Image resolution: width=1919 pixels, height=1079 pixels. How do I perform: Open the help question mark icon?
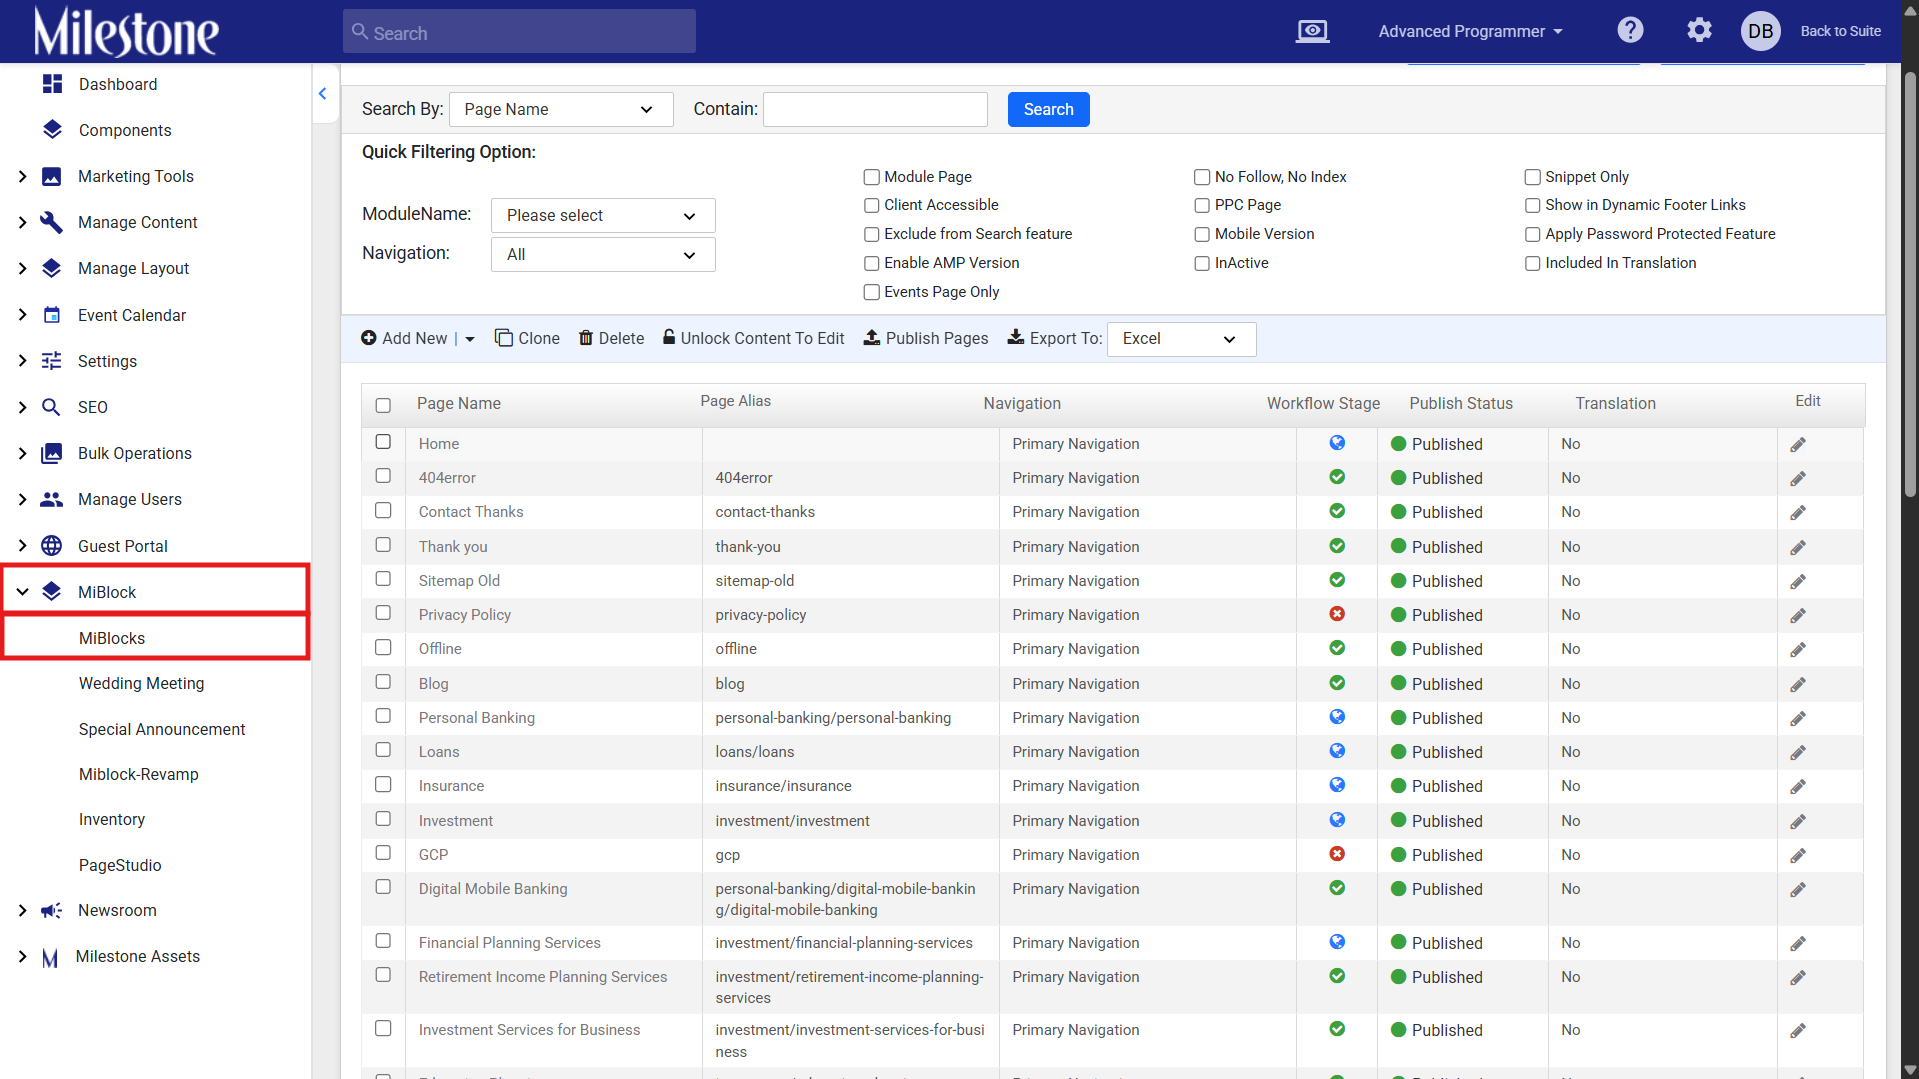pyautogui.click(x=1630, y=30)
